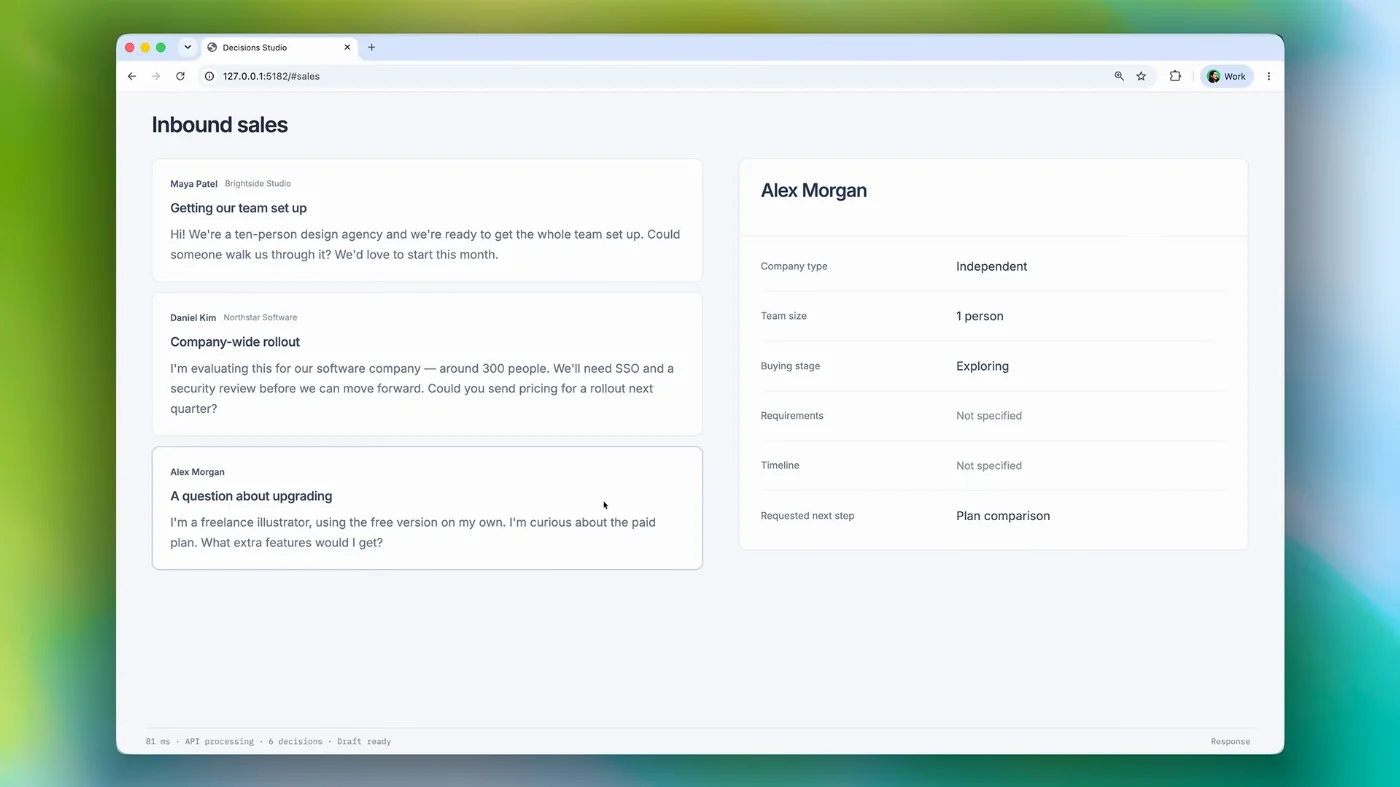View site information icon in address bar

[210, 76]
